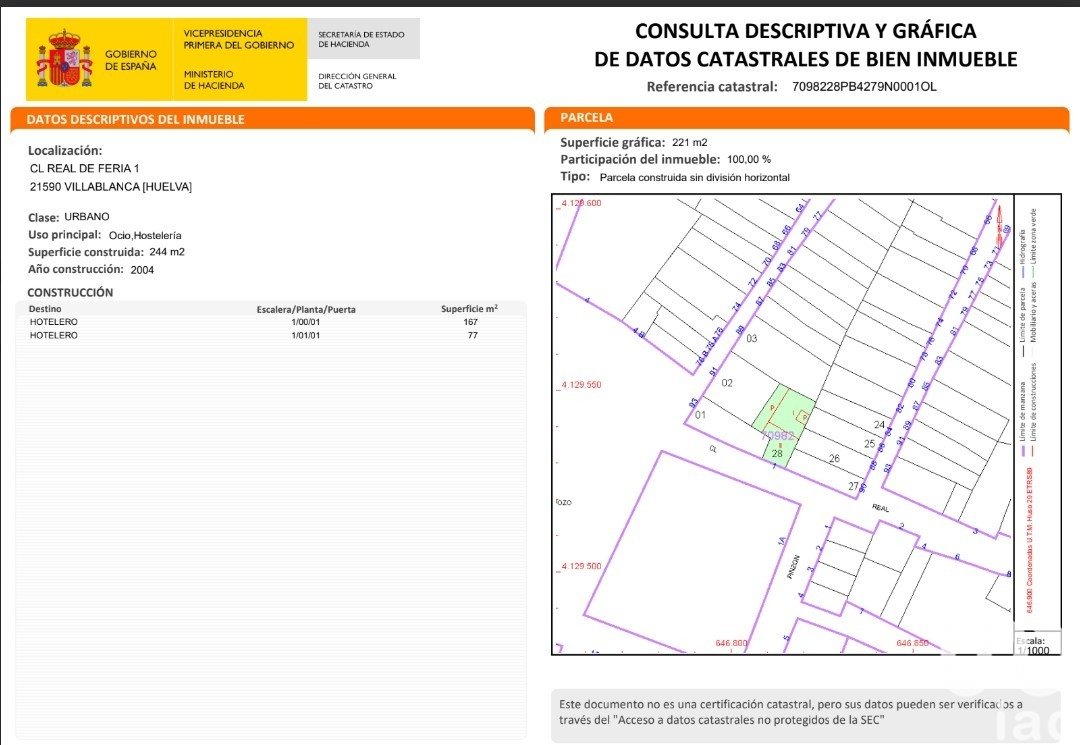The height and width of the screenshot is (745, 1080).
Task: Click the cadastral reference 7098228PB4279N0001OL
Action: click(864, 87)
